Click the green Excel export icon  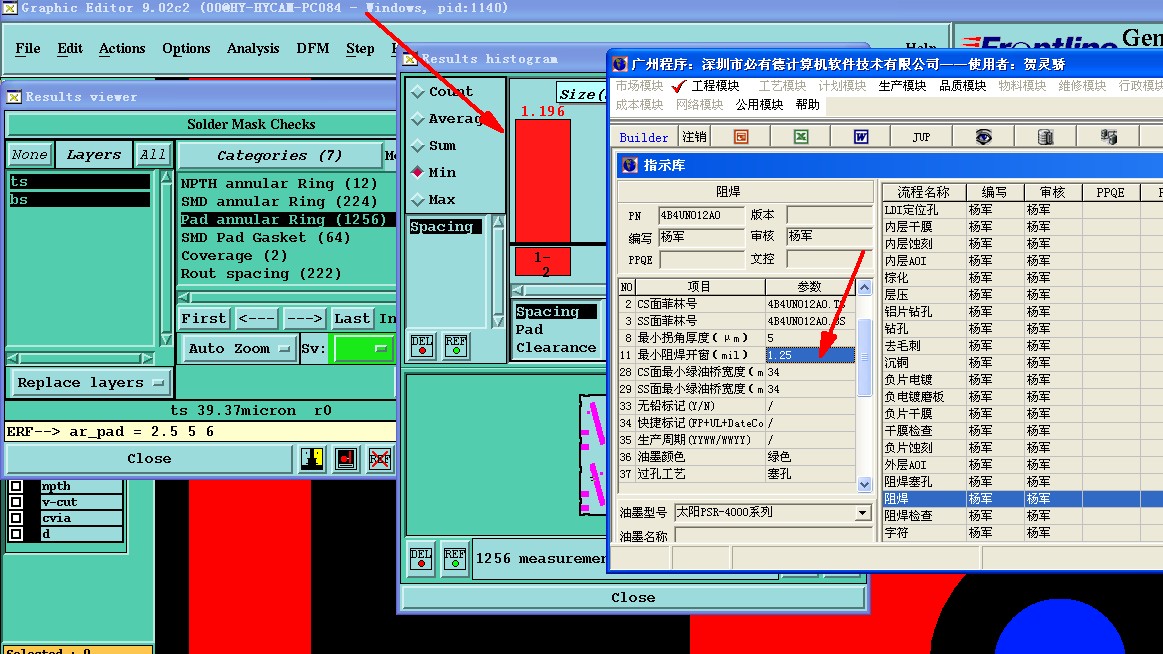pos(801,137)
